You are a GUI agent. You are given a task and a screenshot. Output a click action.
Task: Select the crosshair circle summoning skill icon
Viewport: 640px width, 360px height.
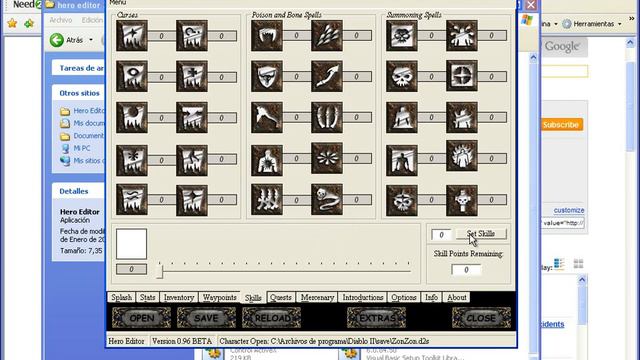click(x=462, y=76)
